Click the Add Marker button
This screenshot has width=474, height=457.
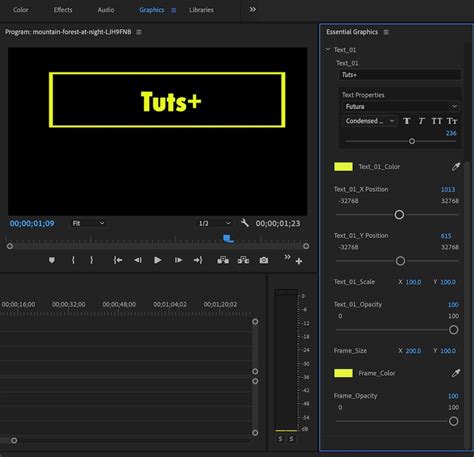pyautogui.click(x=52, y=260)
